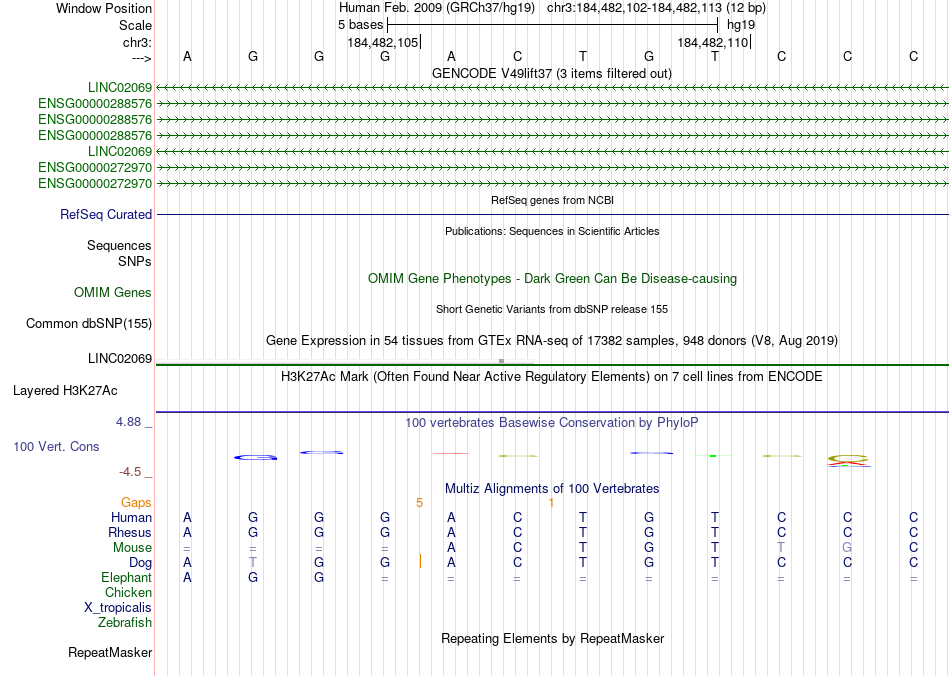This screenshot has width=950, height=676.
Task: Open the H3K27Ac Mark ENCODE title
Action: click(552, 377)
